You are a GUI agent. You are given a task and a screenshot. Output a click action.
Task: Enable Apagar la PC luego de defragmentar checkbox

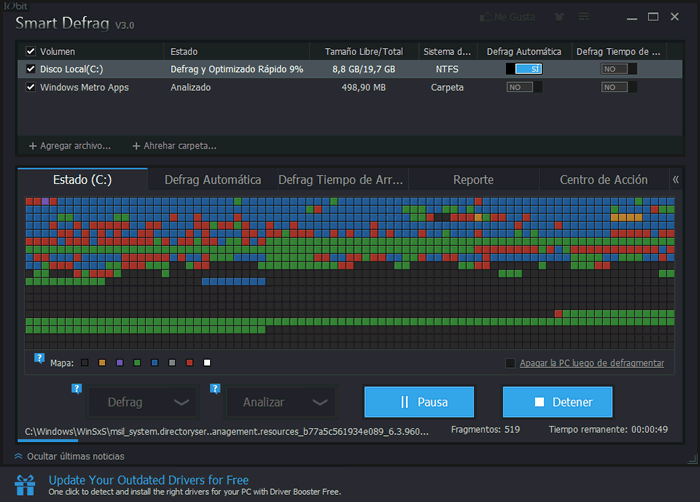tap(510, 363)
